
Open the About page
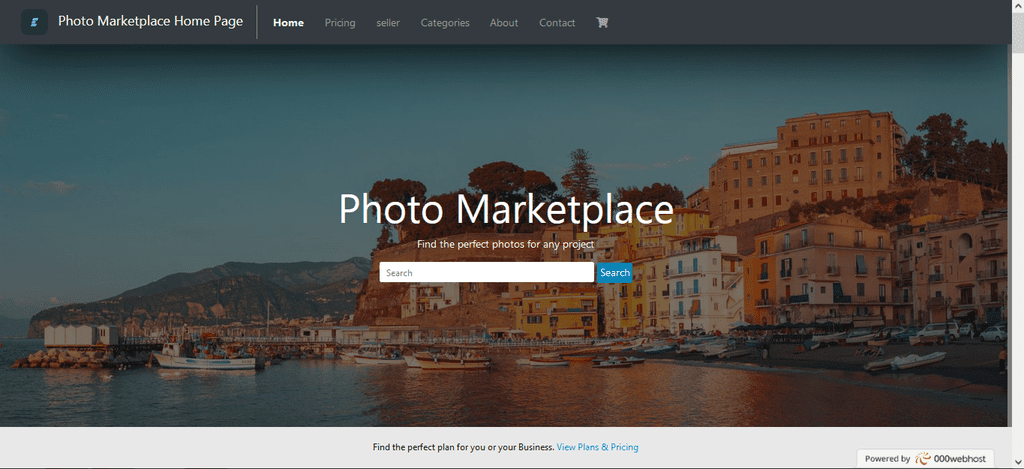pos(504,22)
